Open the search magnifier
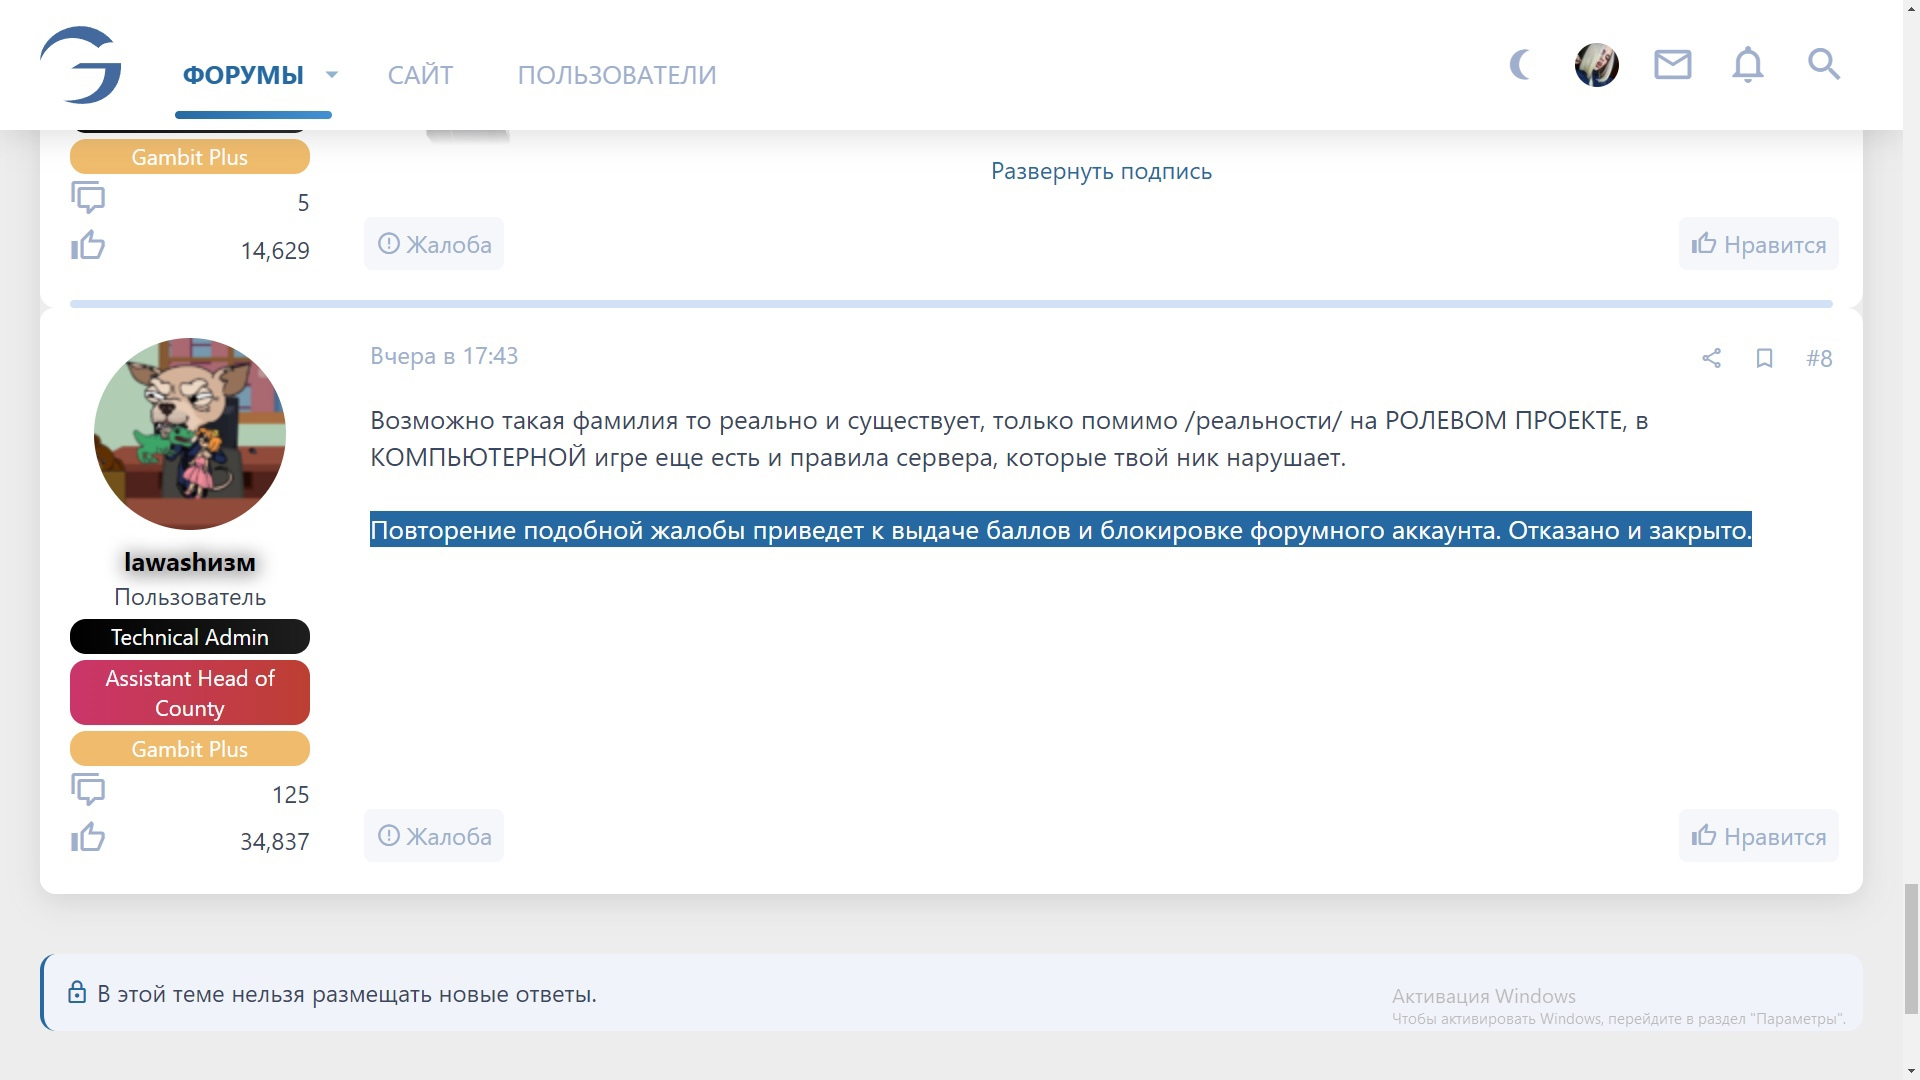Screen dimensions: 1920x1080 point(1823,65)
